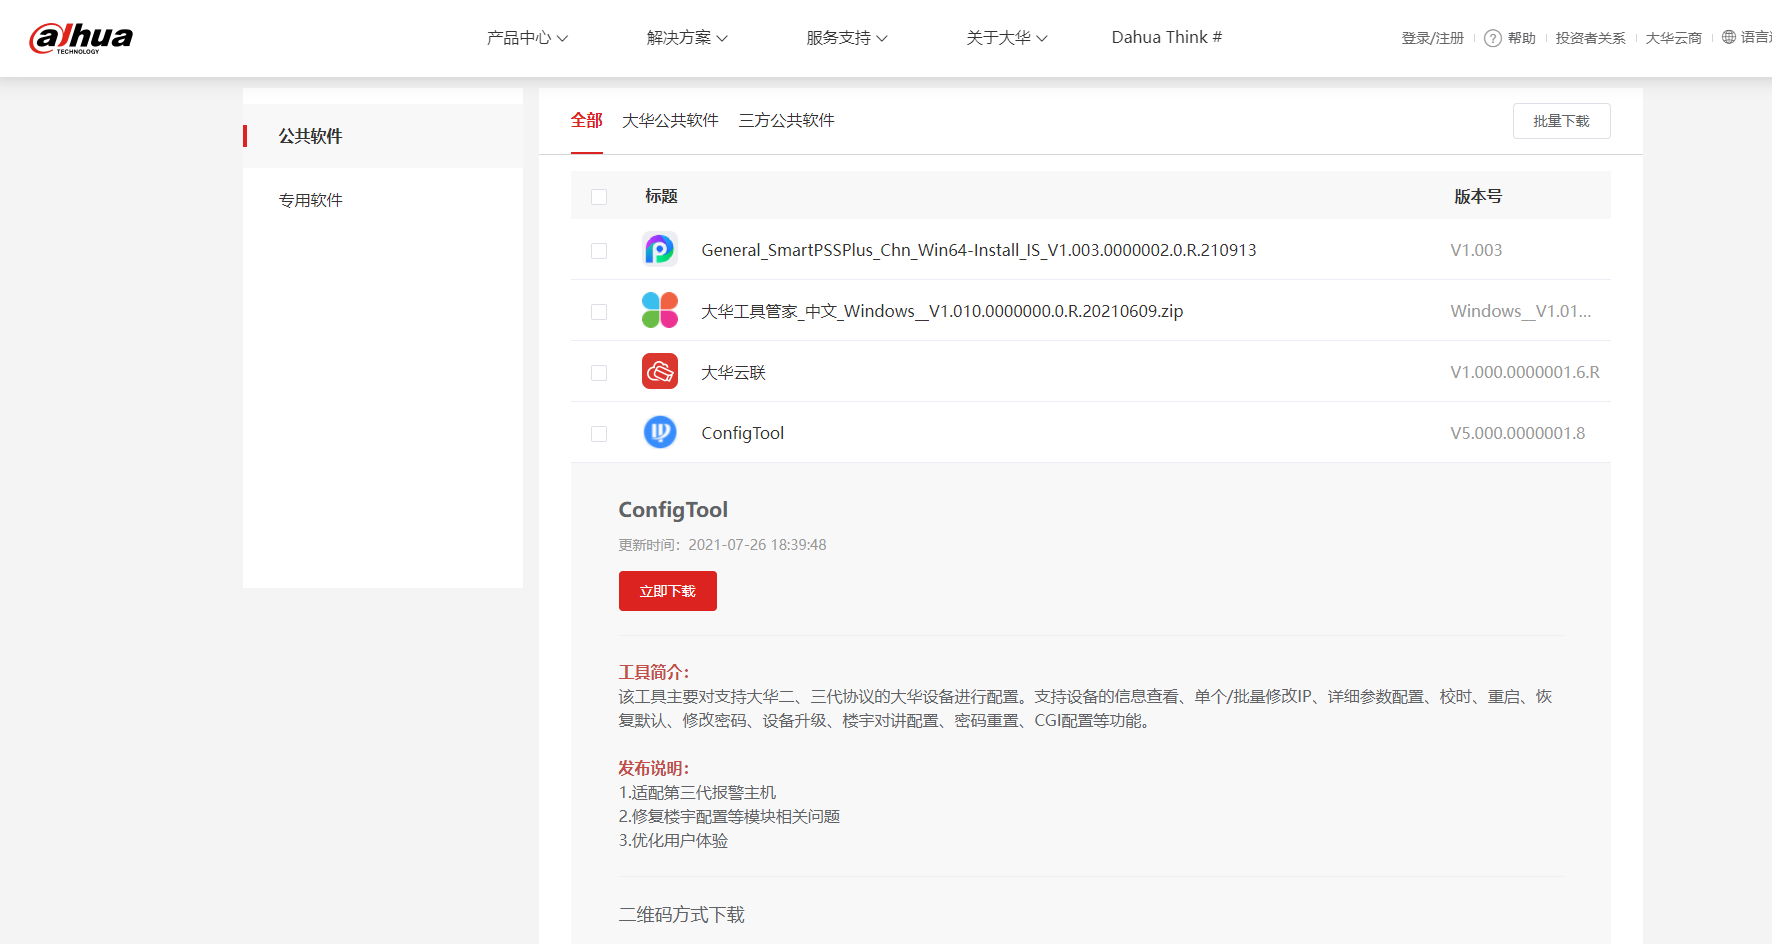Click the 更新时间 2021-07-26 timestamp

click(x=722, y=545)
